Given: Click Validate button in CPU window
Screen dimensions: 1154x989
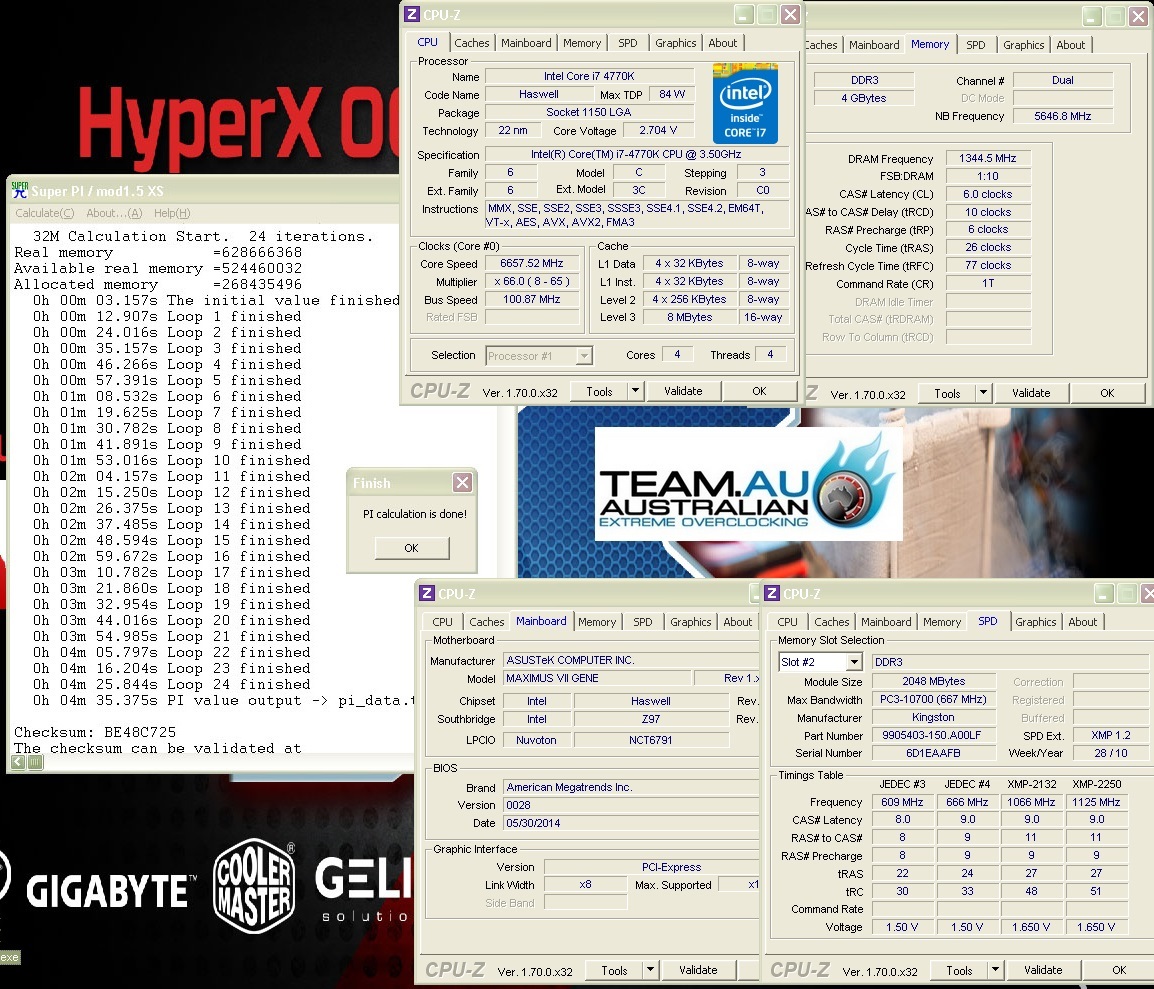Looking at the screenshot, I should [x=683, y=391].
